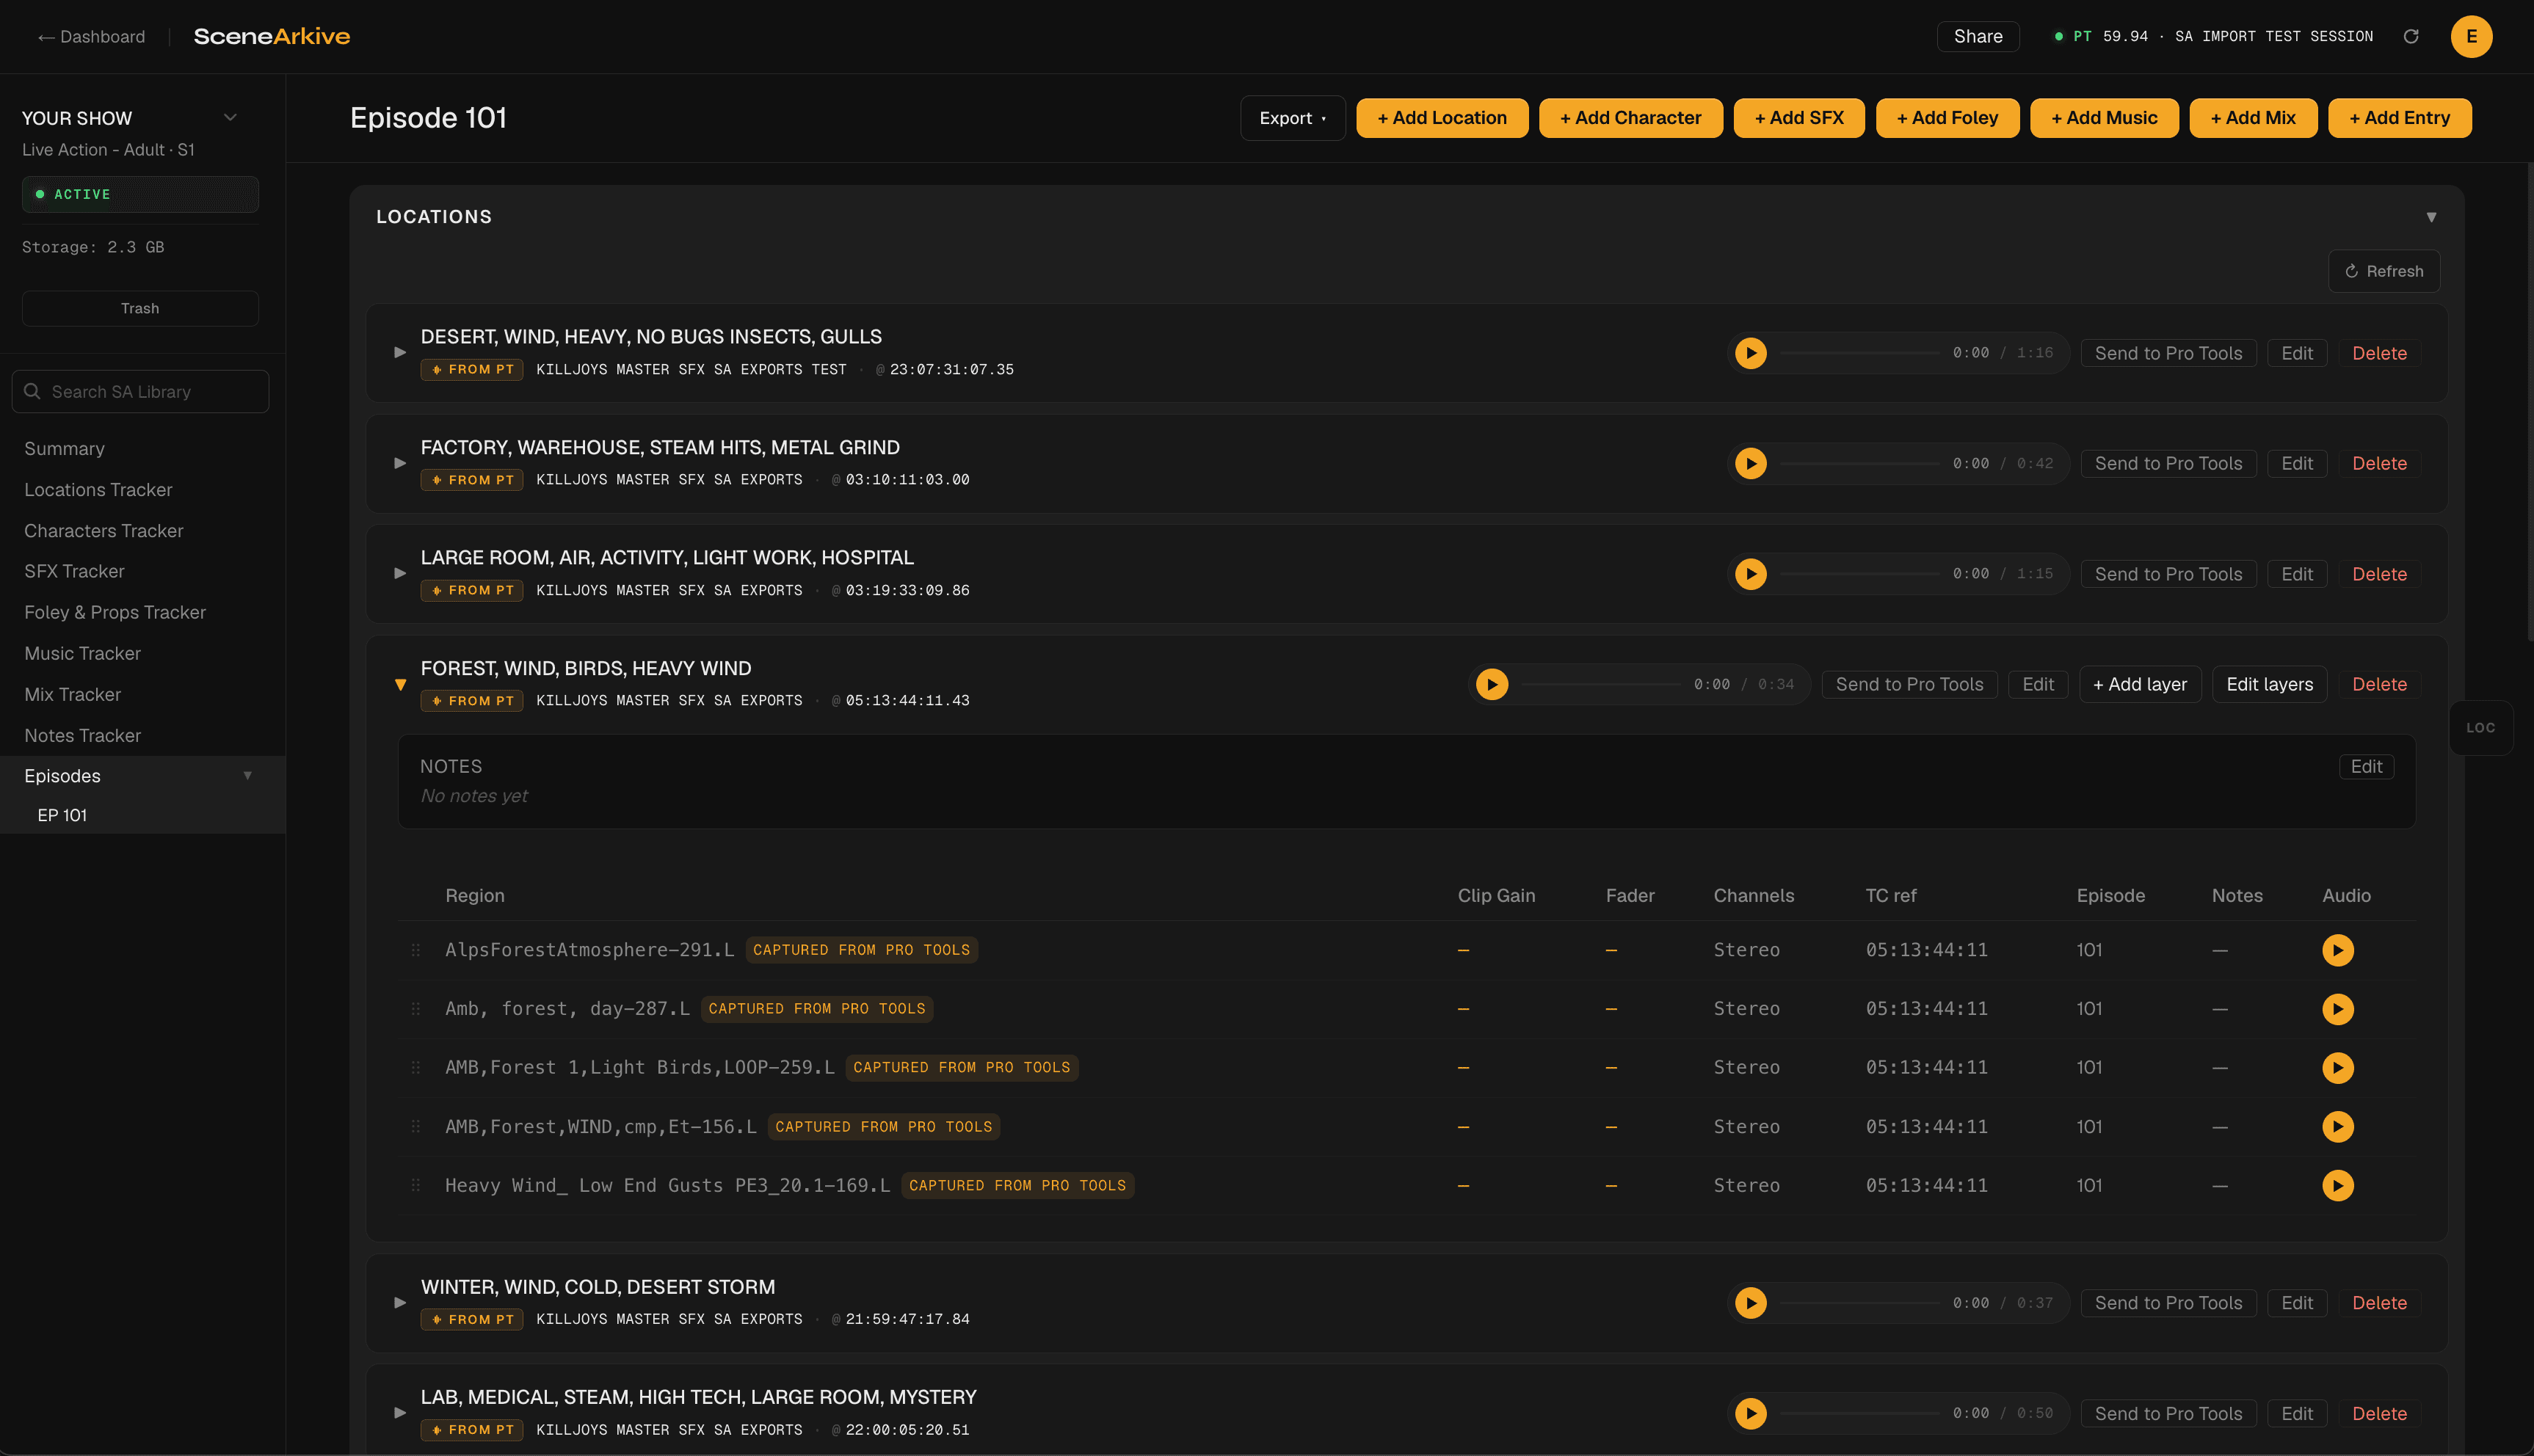Image resolution: width=2534 pixels, height=1456 pixels.
Task: Open the Export dropdown
Action: coord(1292,118)
